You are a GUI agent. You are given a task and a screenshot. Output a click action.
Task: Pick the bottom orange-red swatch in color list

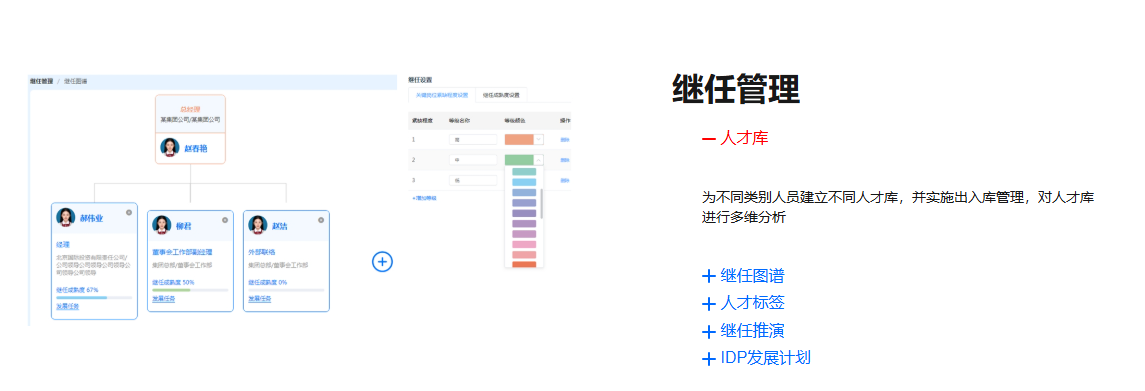click(x=524, y=264)
